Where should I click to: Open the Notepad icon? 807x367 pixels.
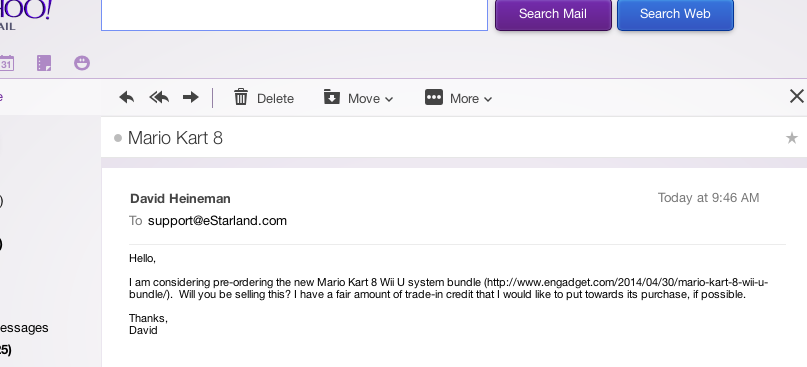tap(44, 63)
